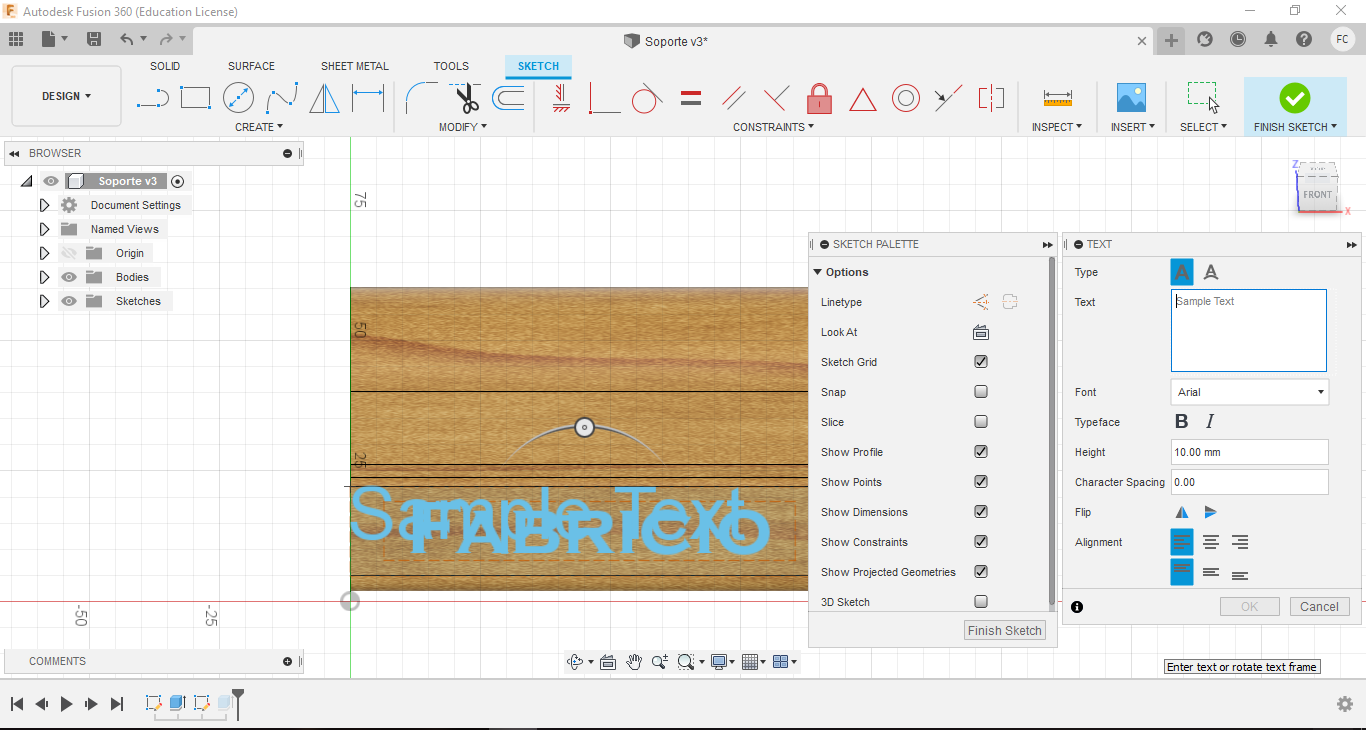Select the Line tool in Create
Viewport: 1366px width, 730px height.
[x=152, y=98]
